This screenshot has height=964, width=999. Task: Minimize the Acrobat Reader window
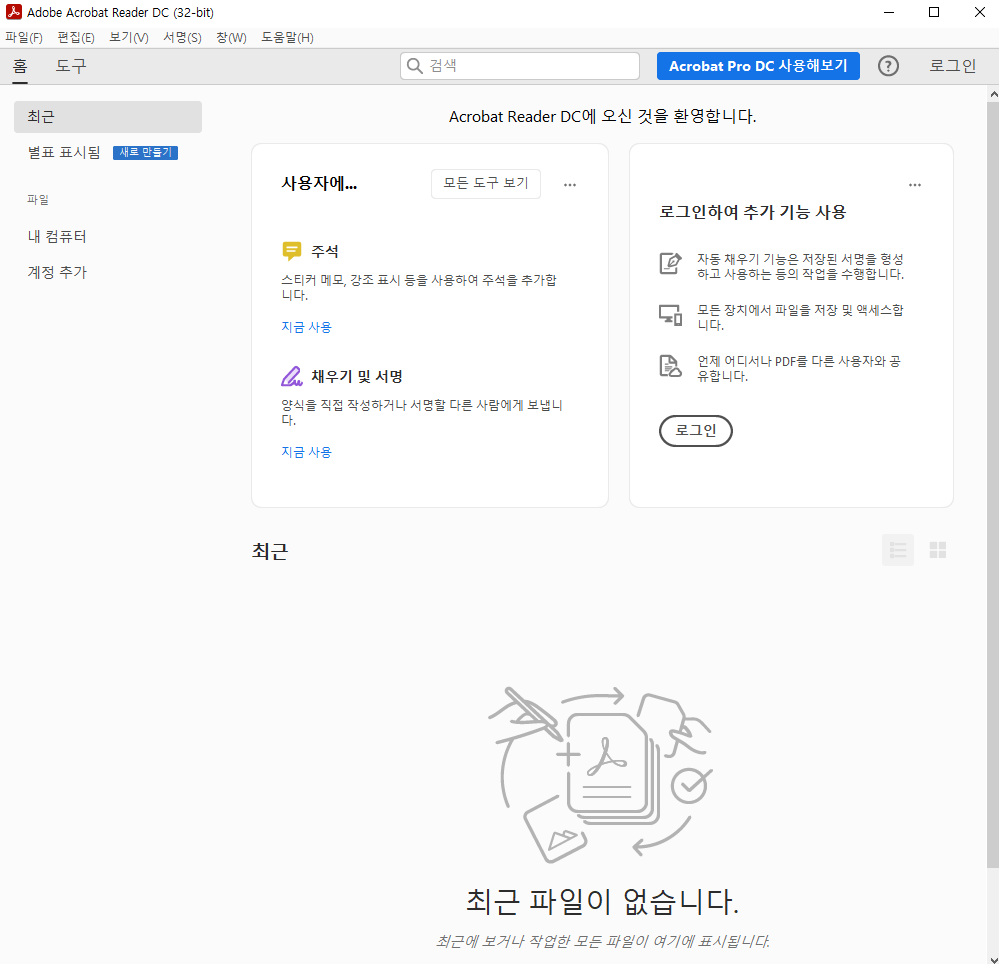click(889, 12)
